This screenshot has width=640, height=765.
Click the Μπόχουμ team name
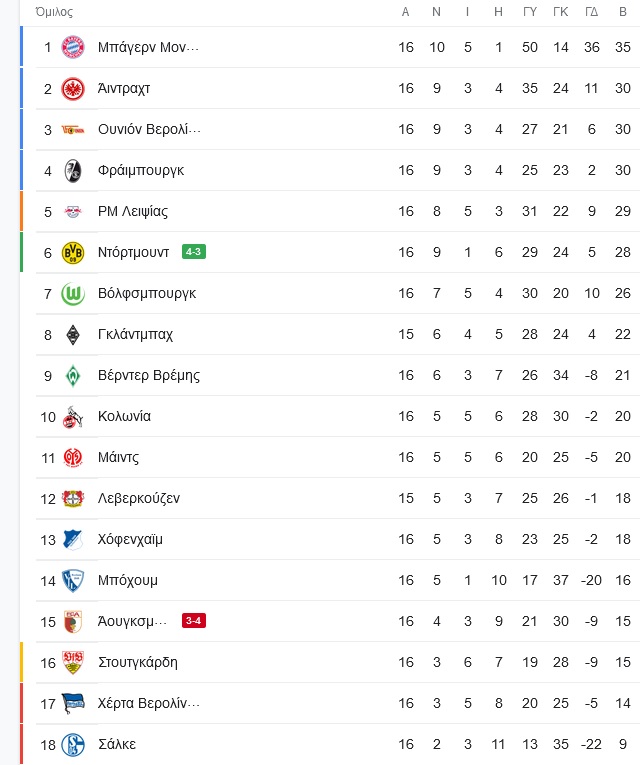click(x=128, y=581)
